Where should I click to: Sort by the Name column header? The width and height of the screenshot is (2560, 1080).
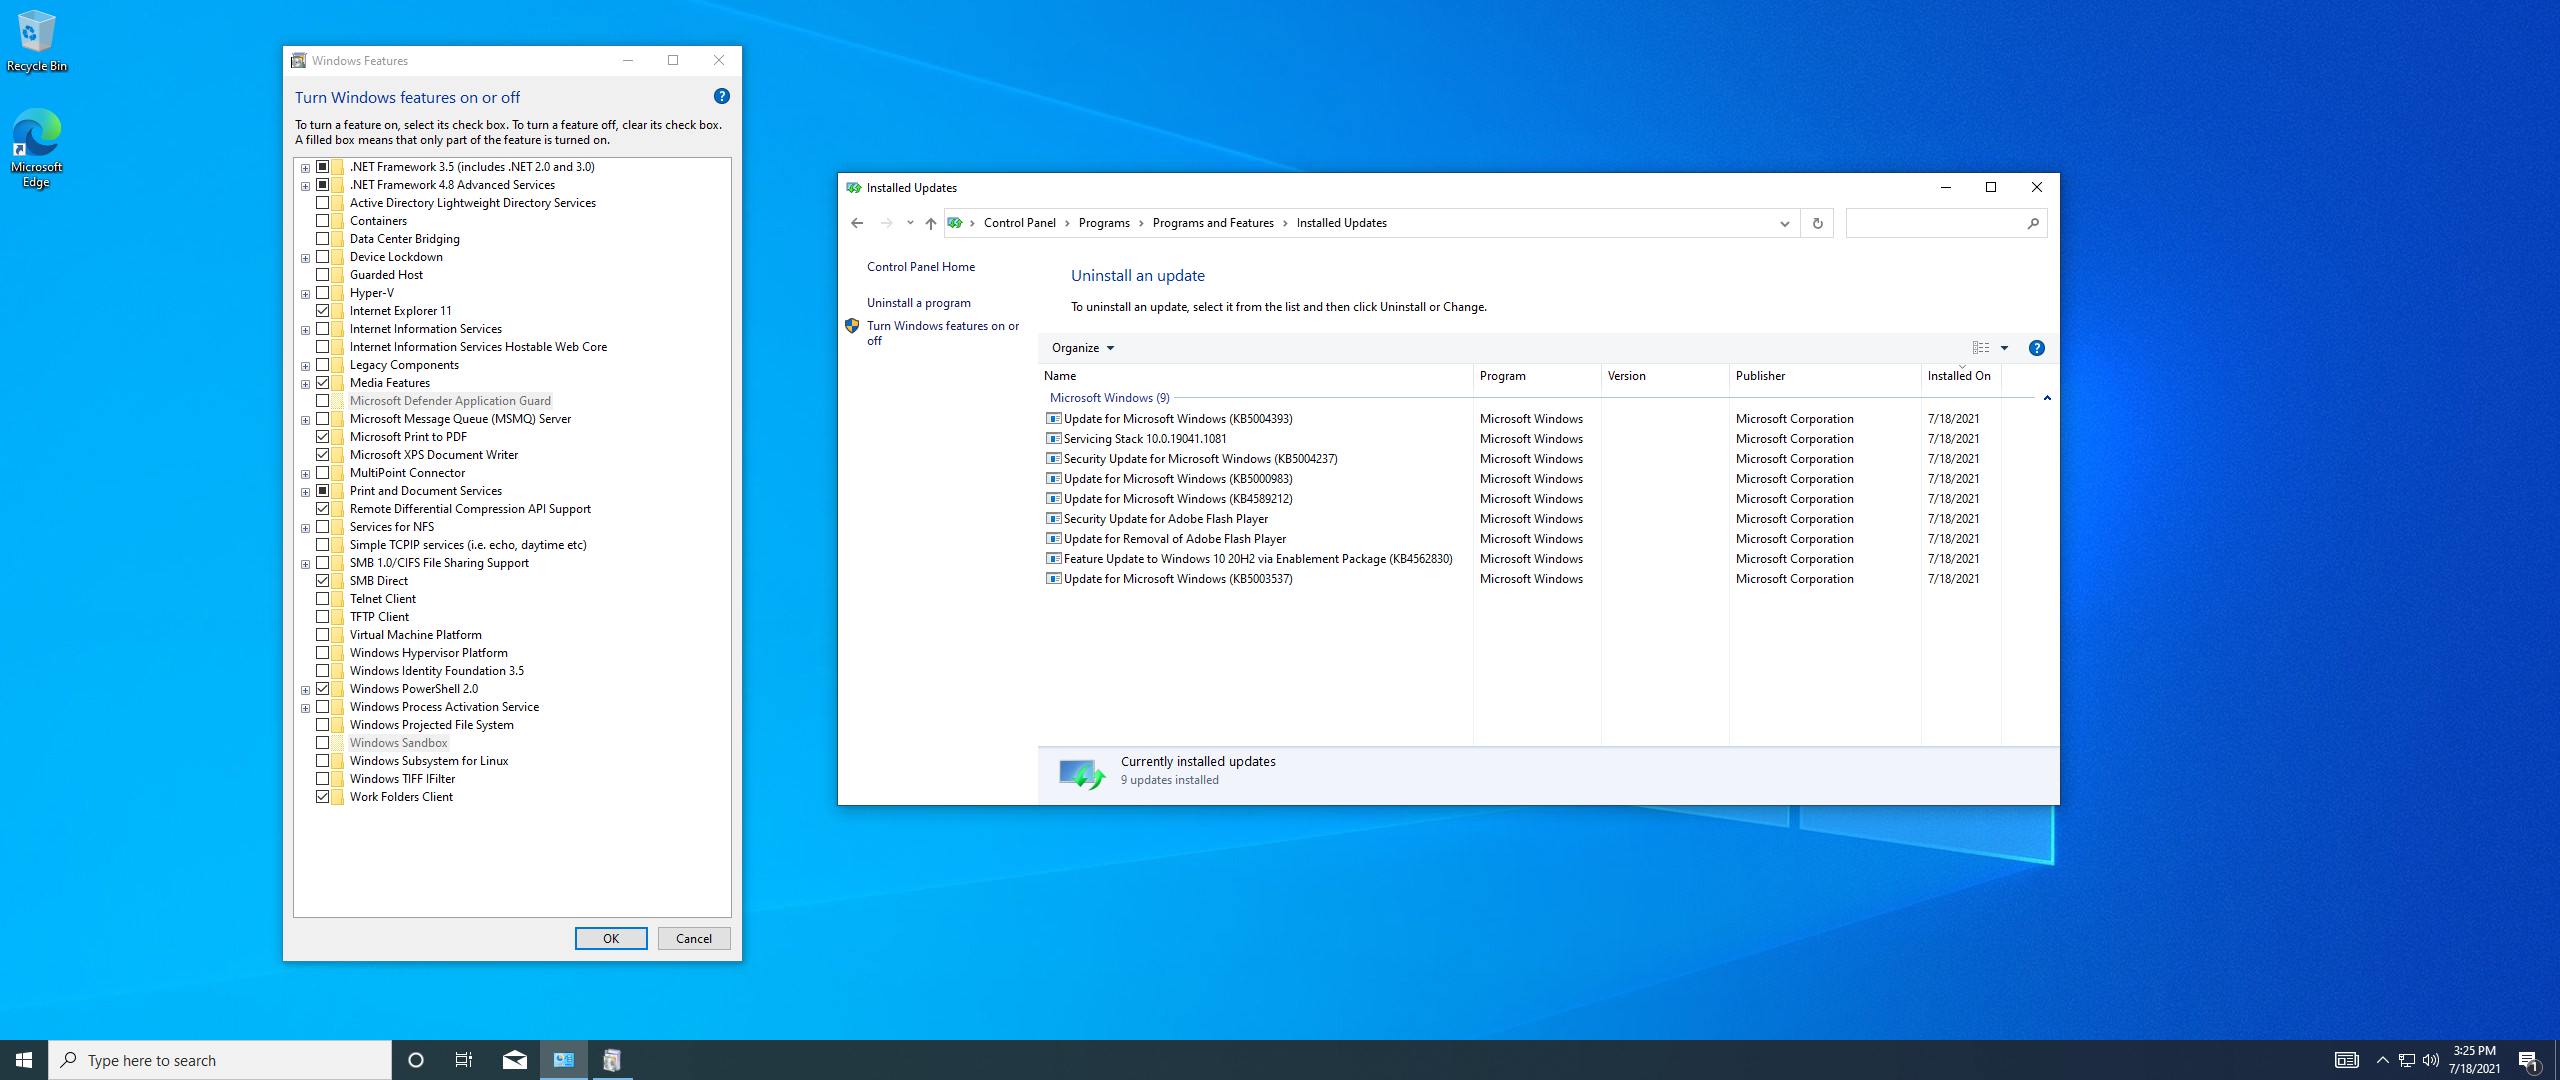click(1255, 376)
